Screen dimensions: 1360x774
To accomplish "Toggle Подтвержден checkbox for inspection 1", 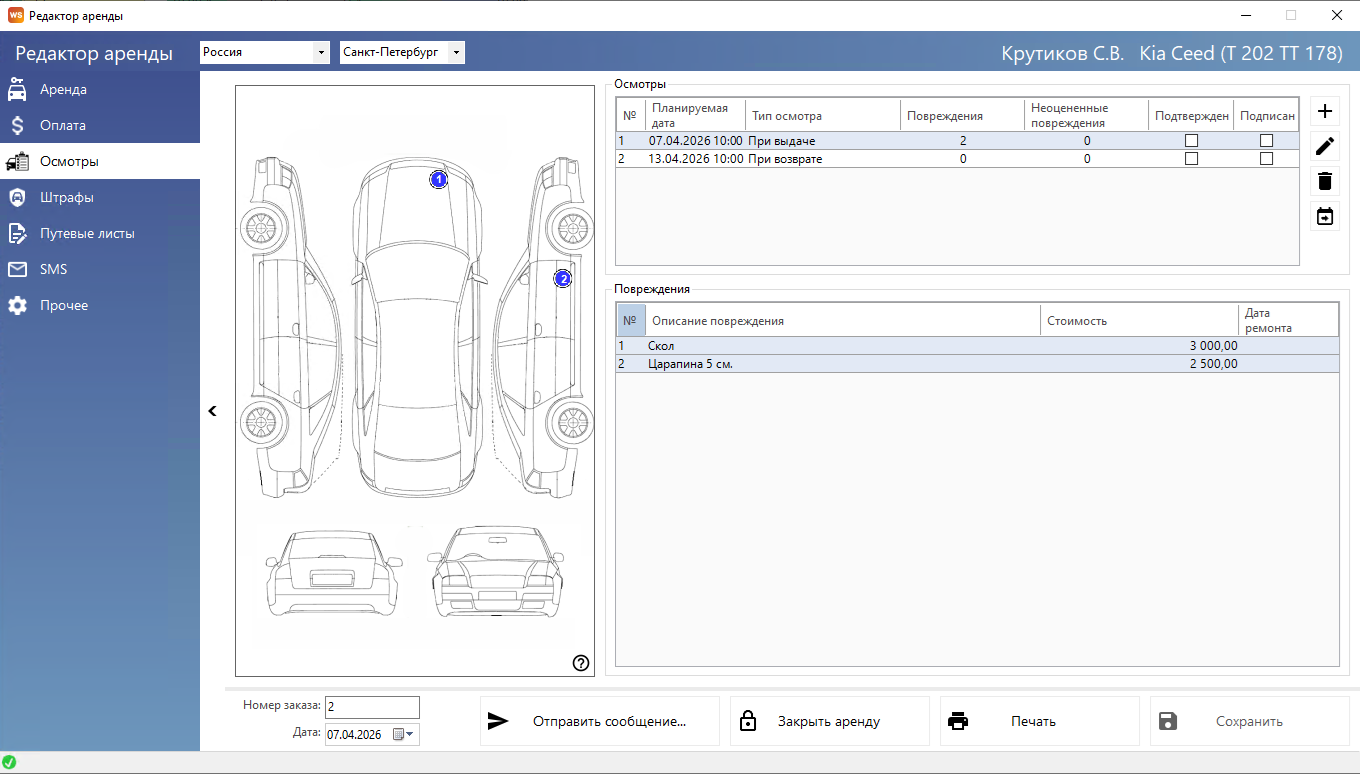I will tap(1191, 141).
